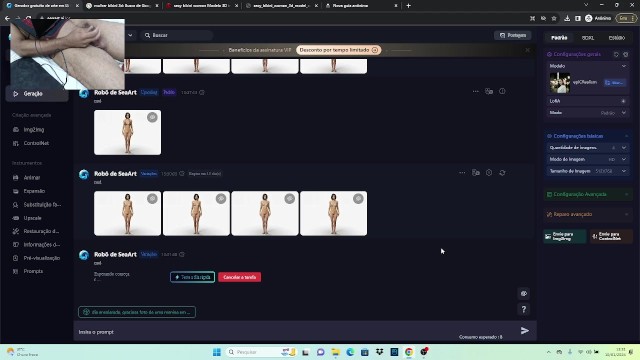This screenshot has height=360, width=640.
Task: Switch to the SDXL settings tab
Action: tap(588, 38)
